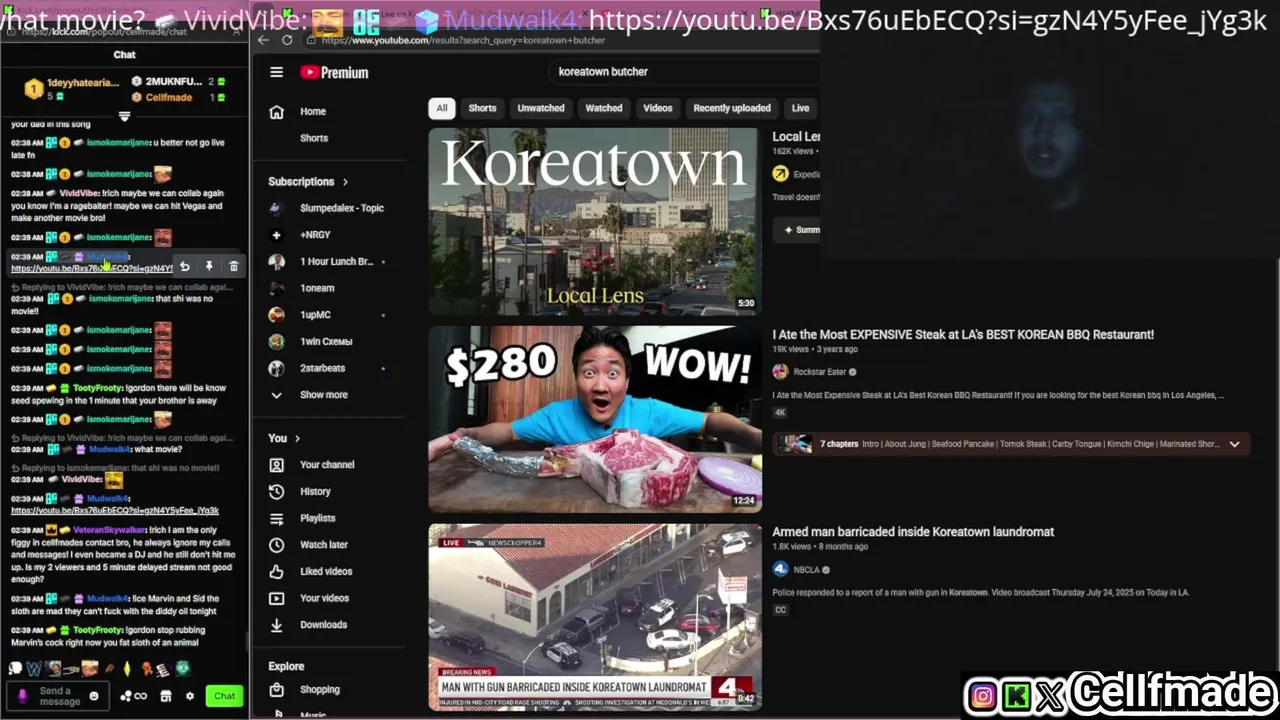Delete Mudwalk4's hovered chat message
This screenshot has width=1280, height=720.
[x=234, y=266]
